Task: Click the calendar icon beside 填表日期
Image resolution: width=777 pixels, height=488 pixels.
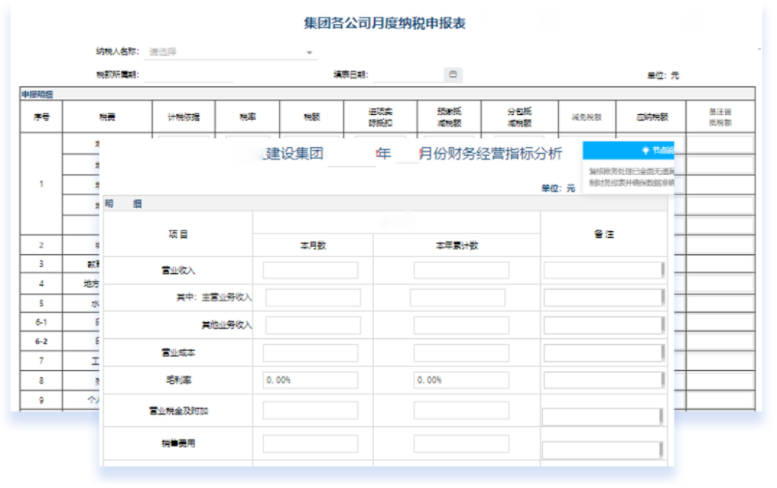Action: click(452, 74)
